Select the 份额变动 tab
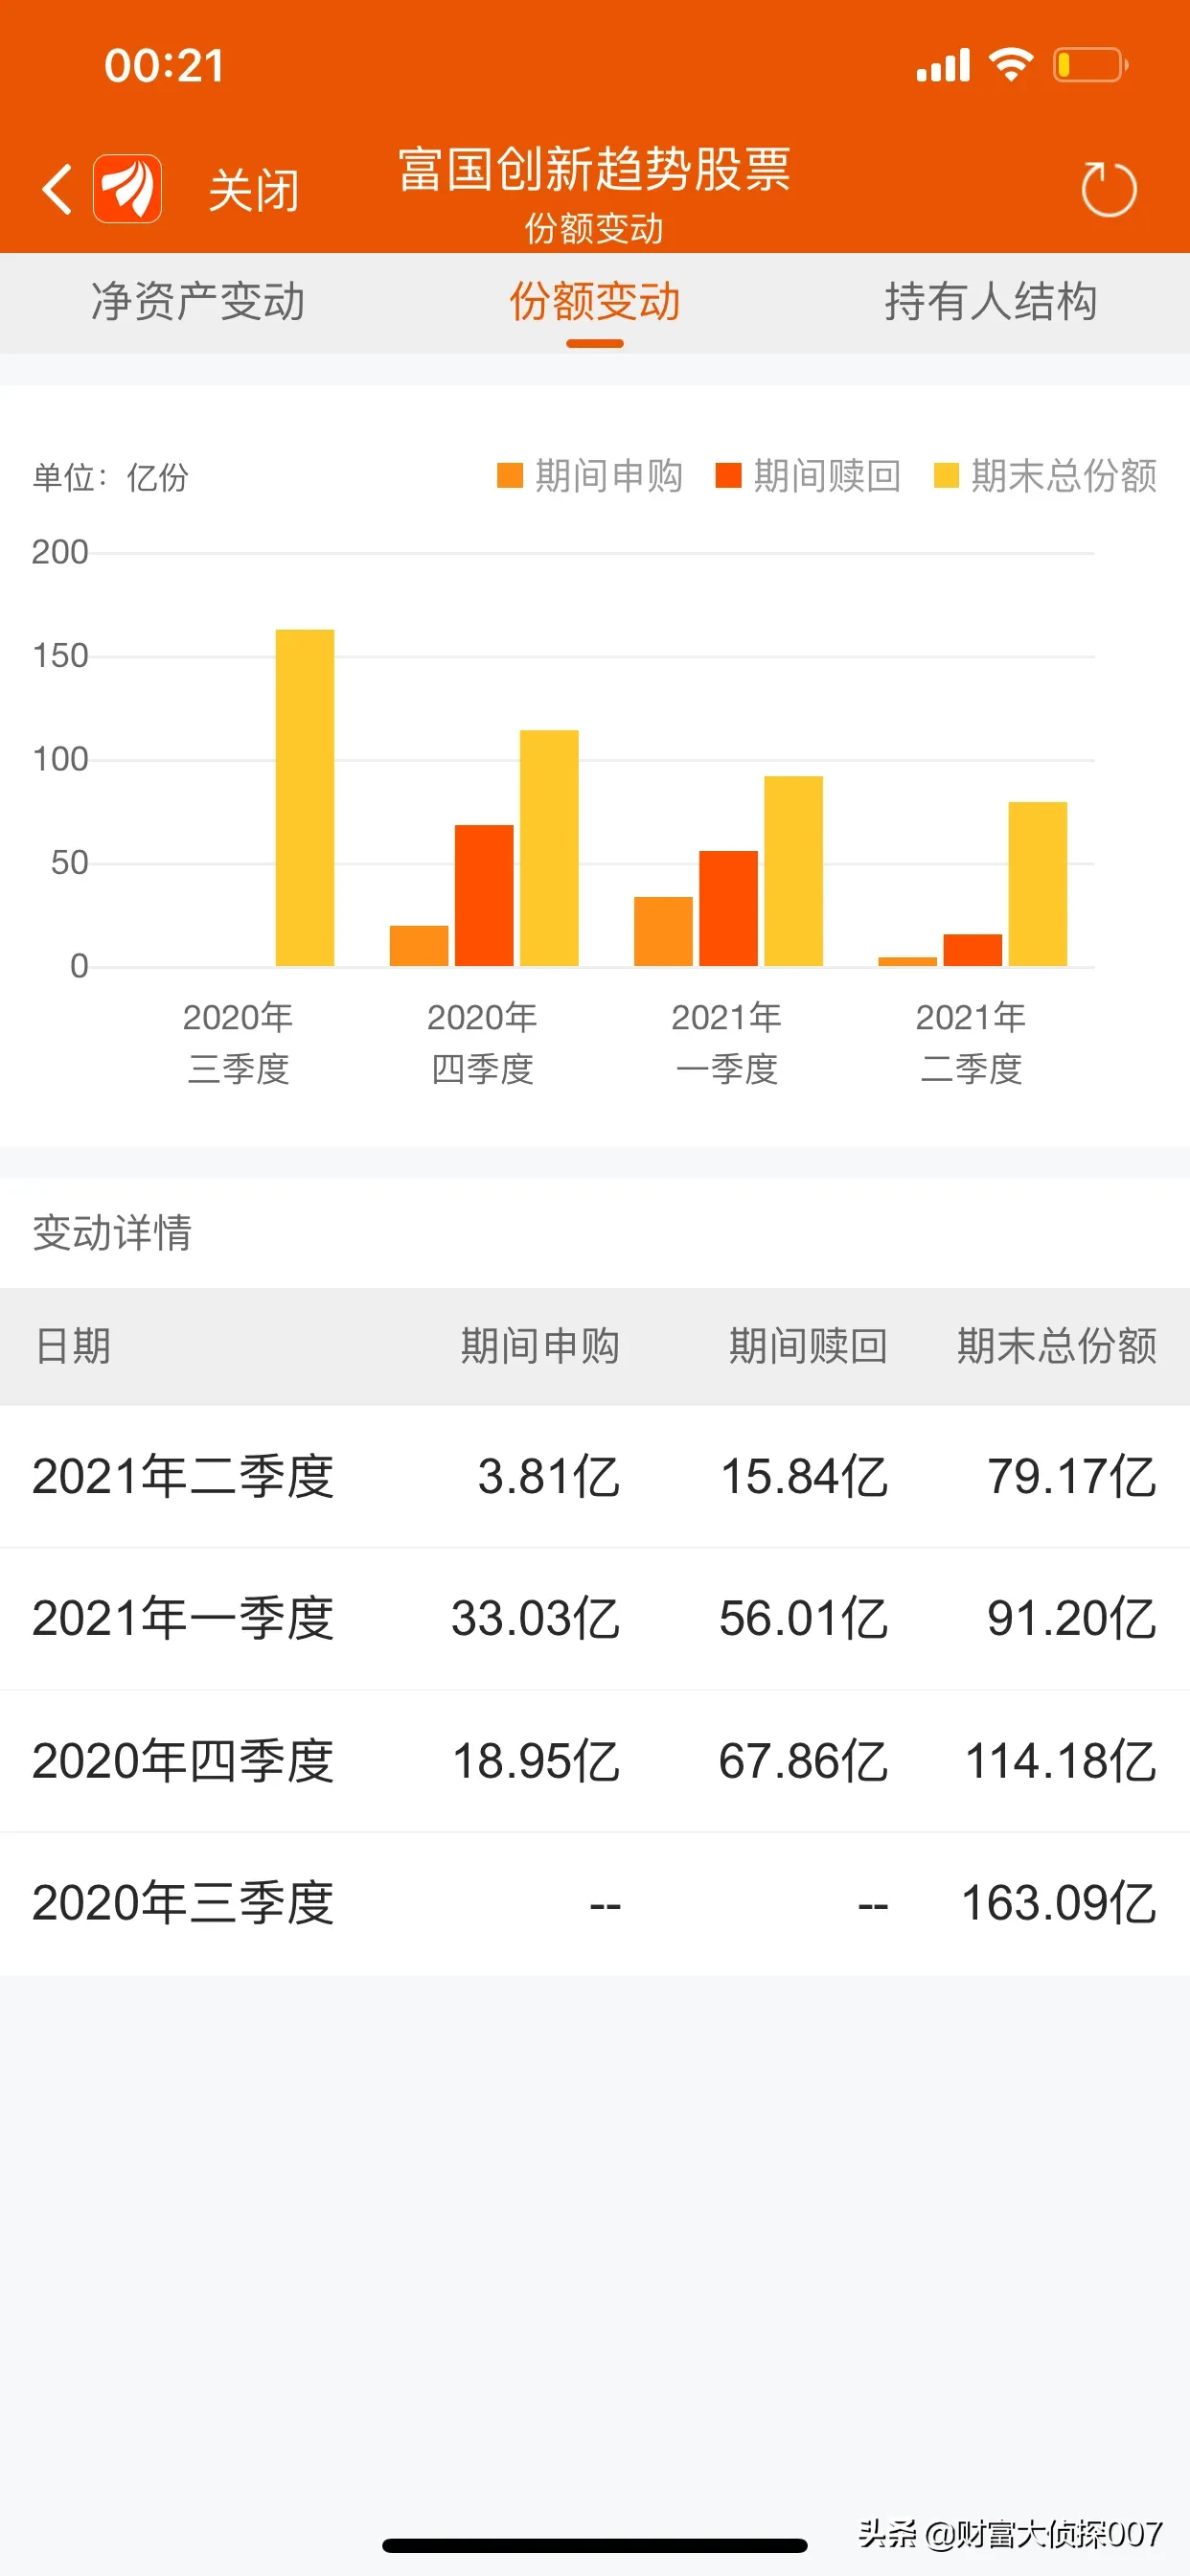1190x2576 pixels. (x=595, y=301)
